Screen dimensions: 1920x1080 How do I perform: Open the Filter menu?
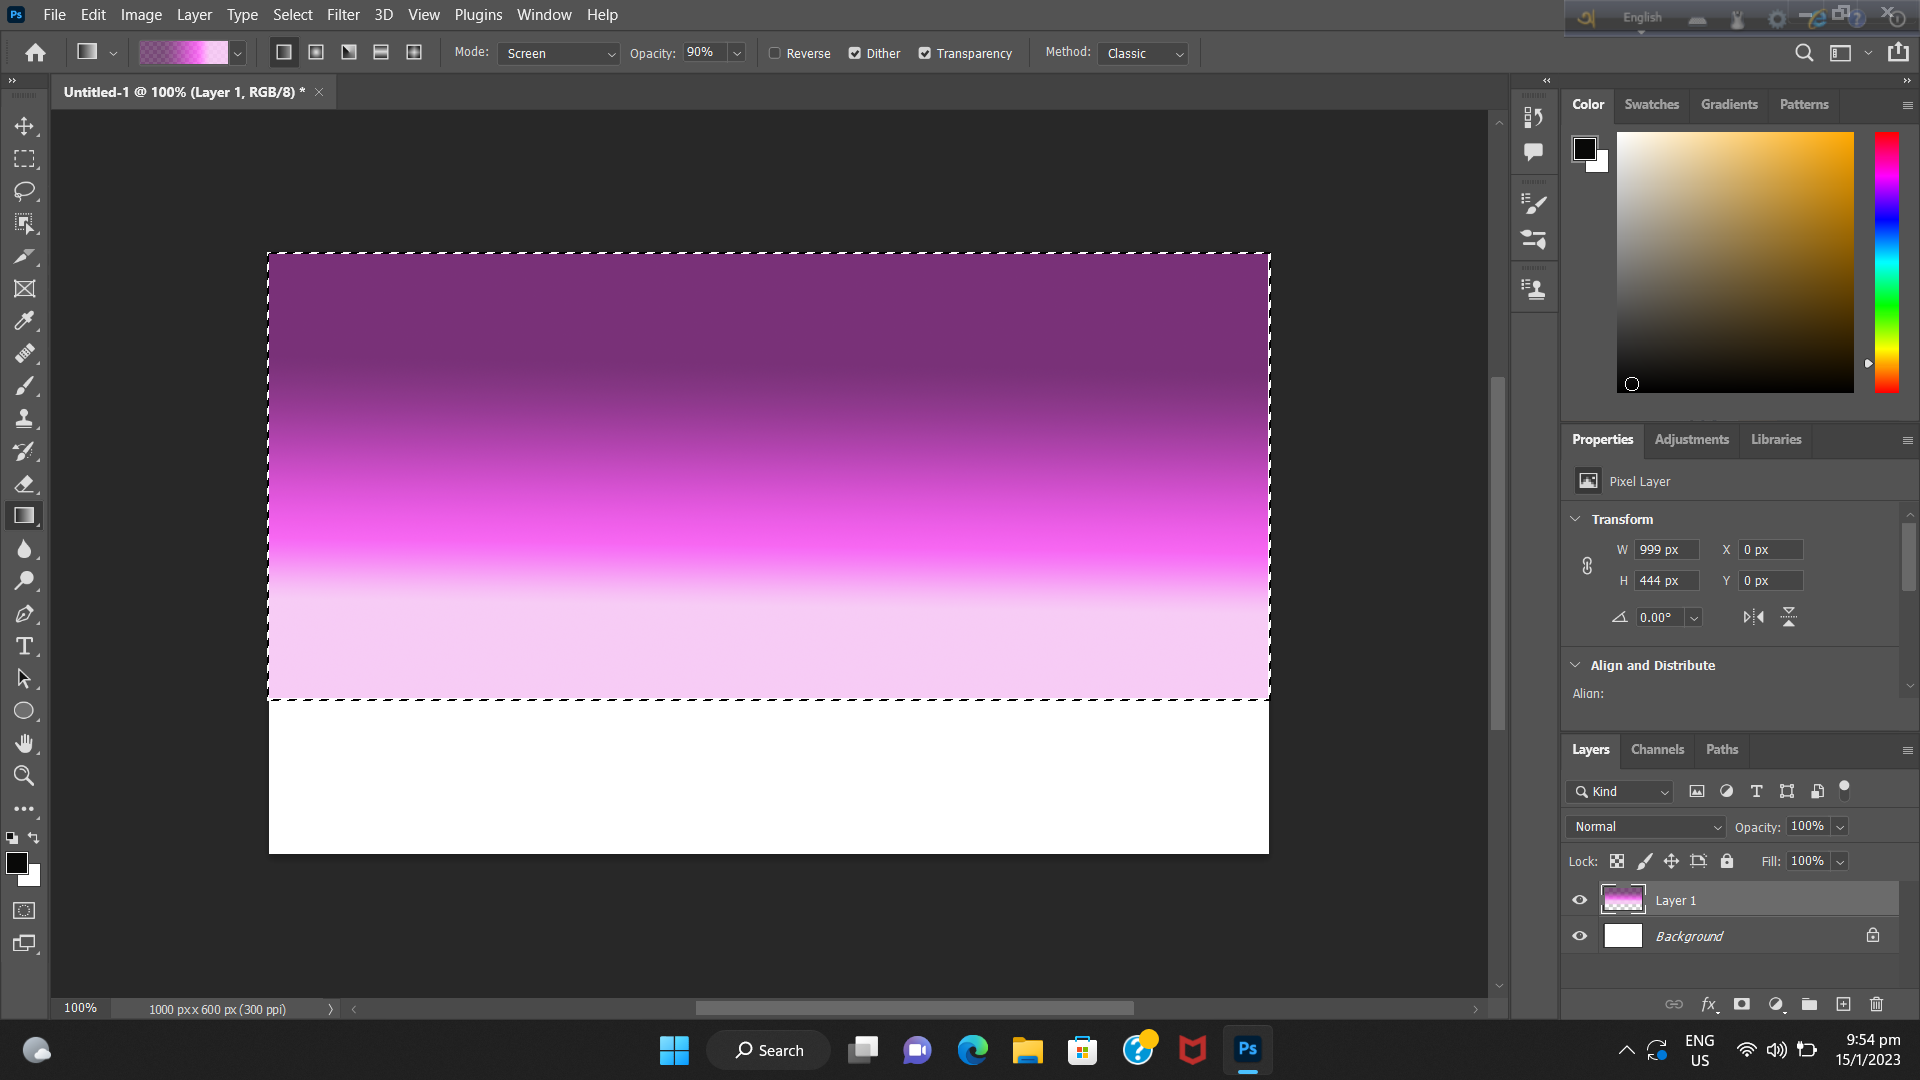343,14
